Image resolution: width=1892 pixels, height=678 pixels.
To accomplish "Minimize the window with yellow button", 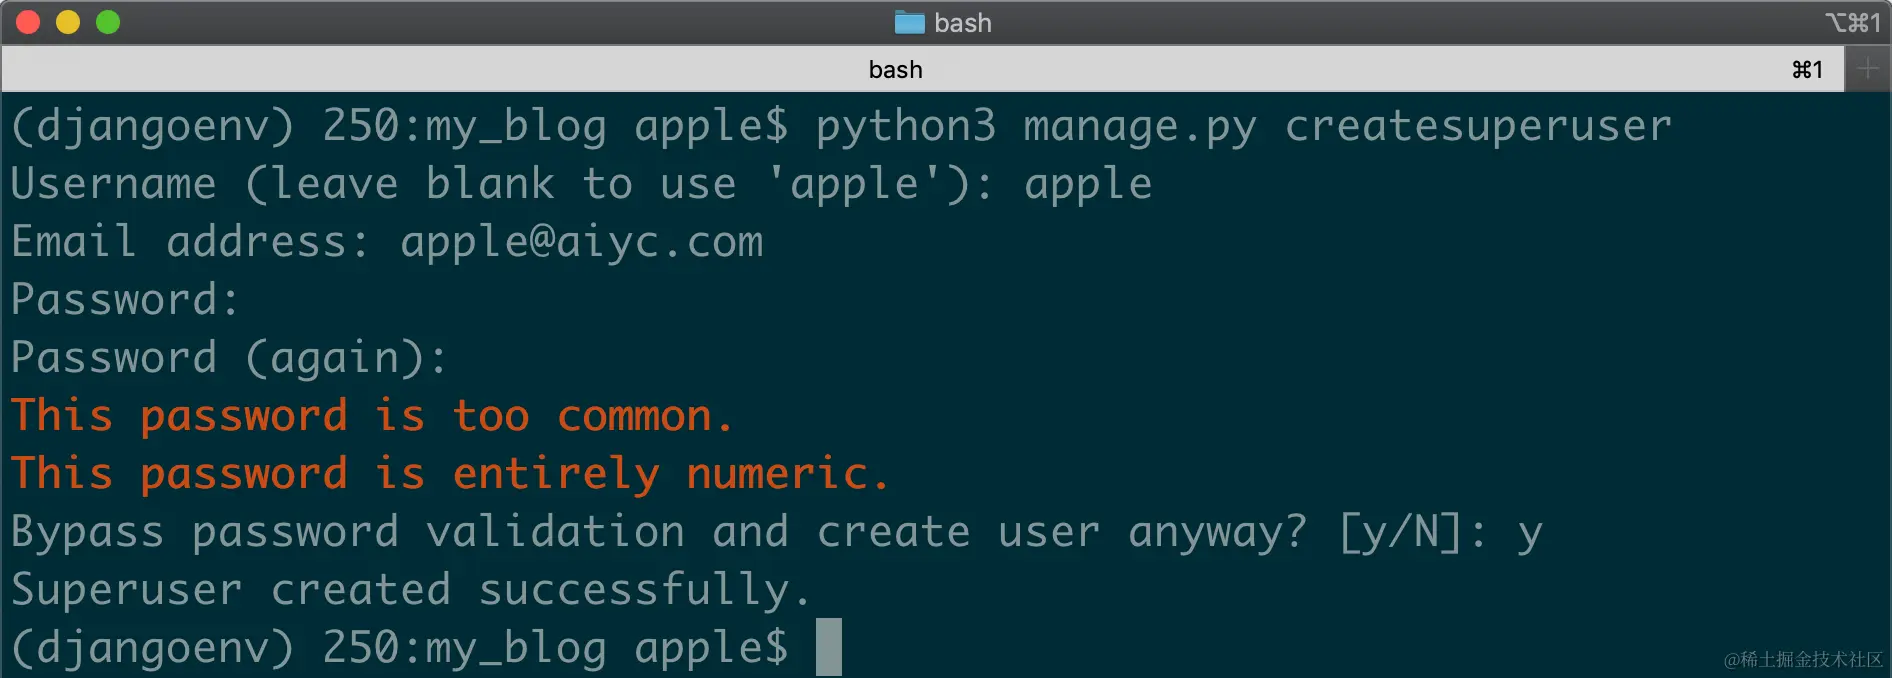I will [68, 22].
